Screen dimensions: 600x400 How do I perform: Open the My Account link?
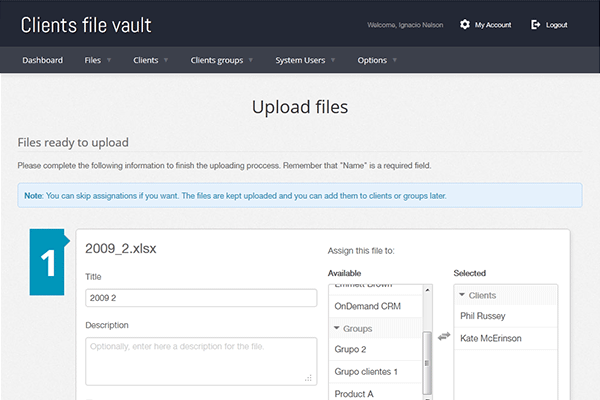(492, 24)
